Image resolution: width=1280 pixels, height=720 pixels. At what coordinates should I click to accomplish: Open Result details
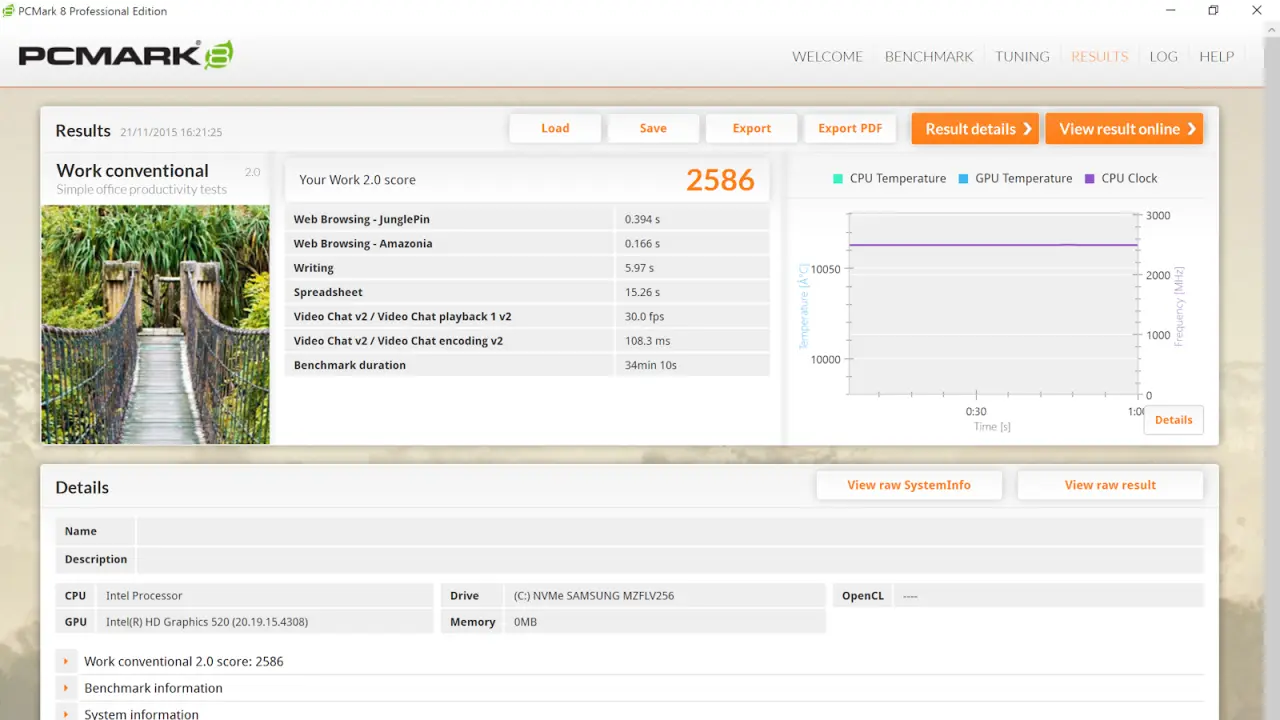tap(975, 128)
